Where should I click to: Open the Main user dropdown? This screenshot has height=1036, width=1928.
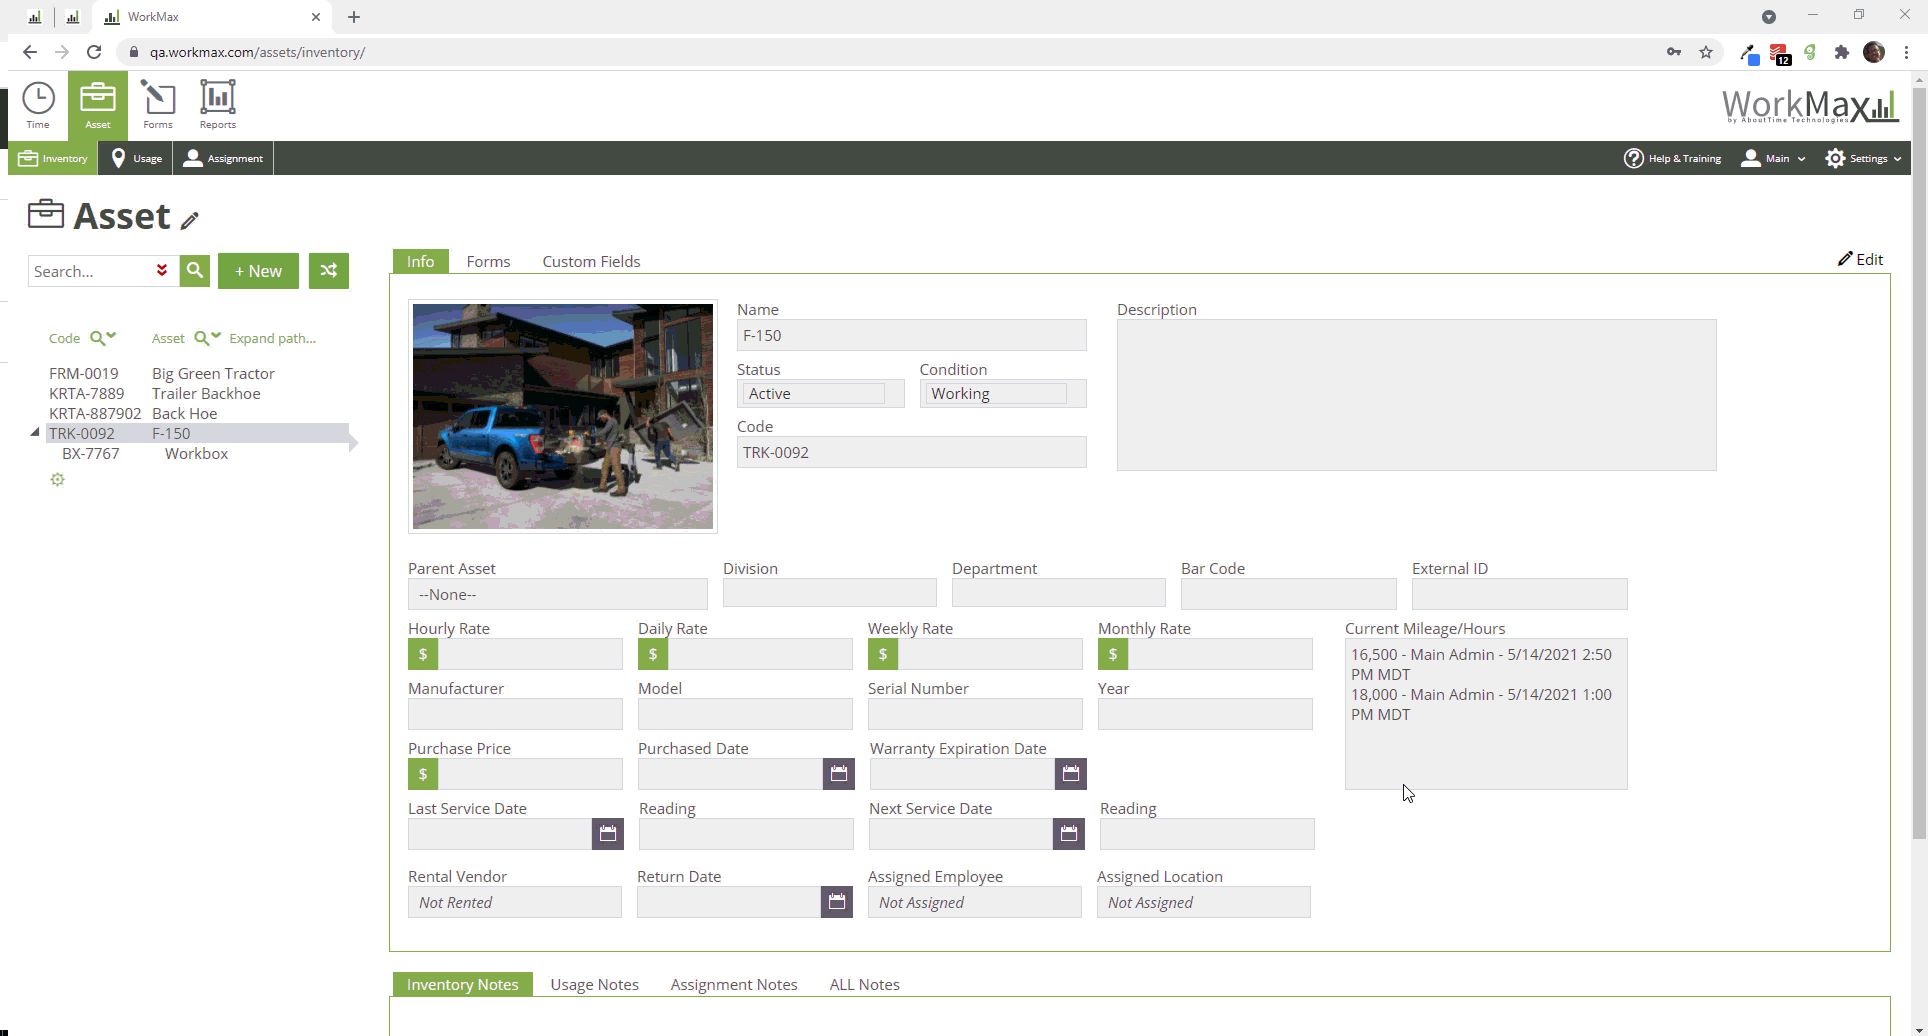1774,158
